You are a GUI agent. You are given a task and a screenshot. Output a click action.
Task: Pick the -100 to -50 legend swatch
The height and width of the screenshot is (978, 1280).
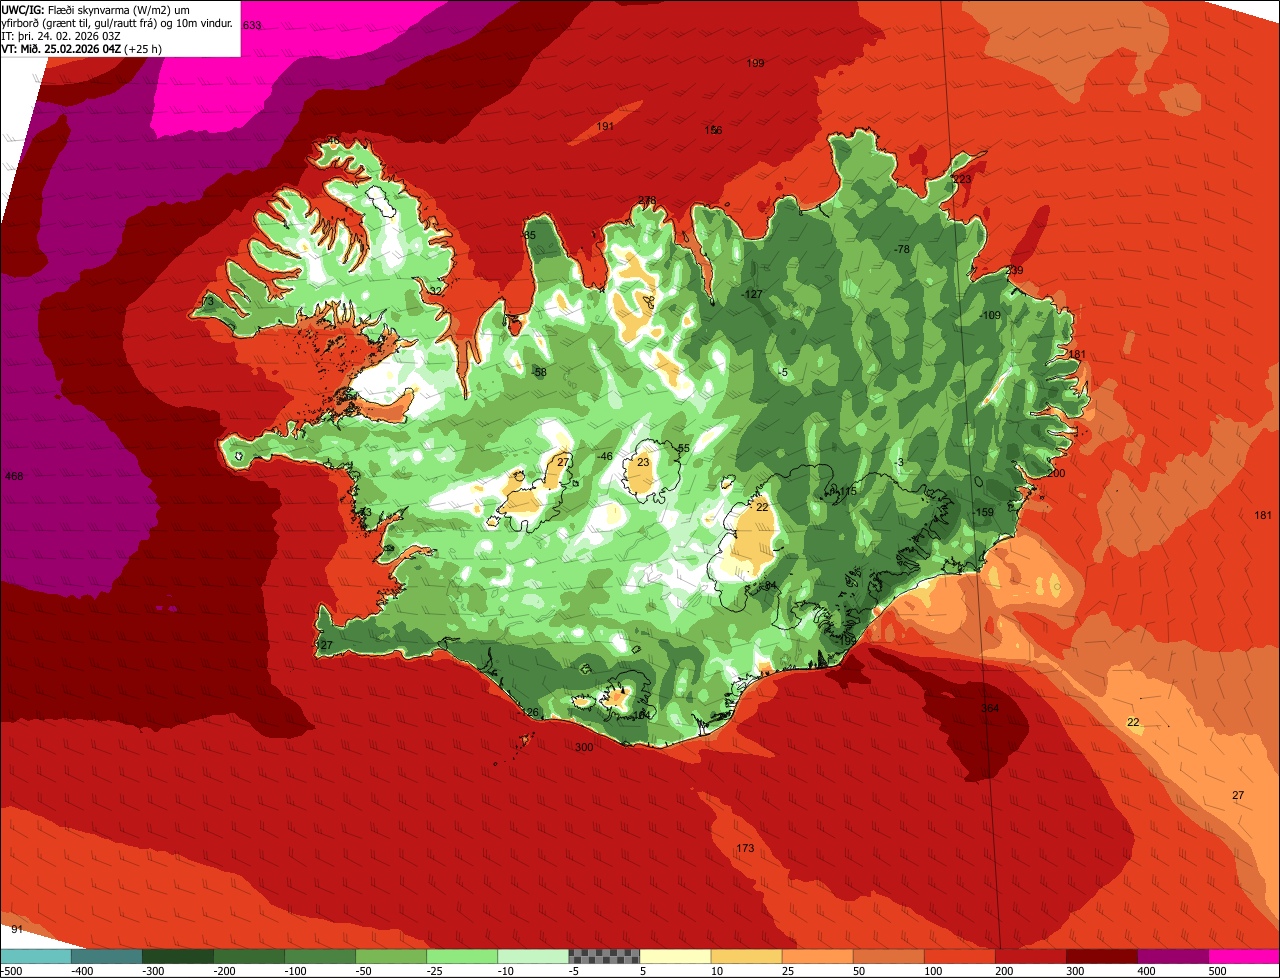pos(390,956)
